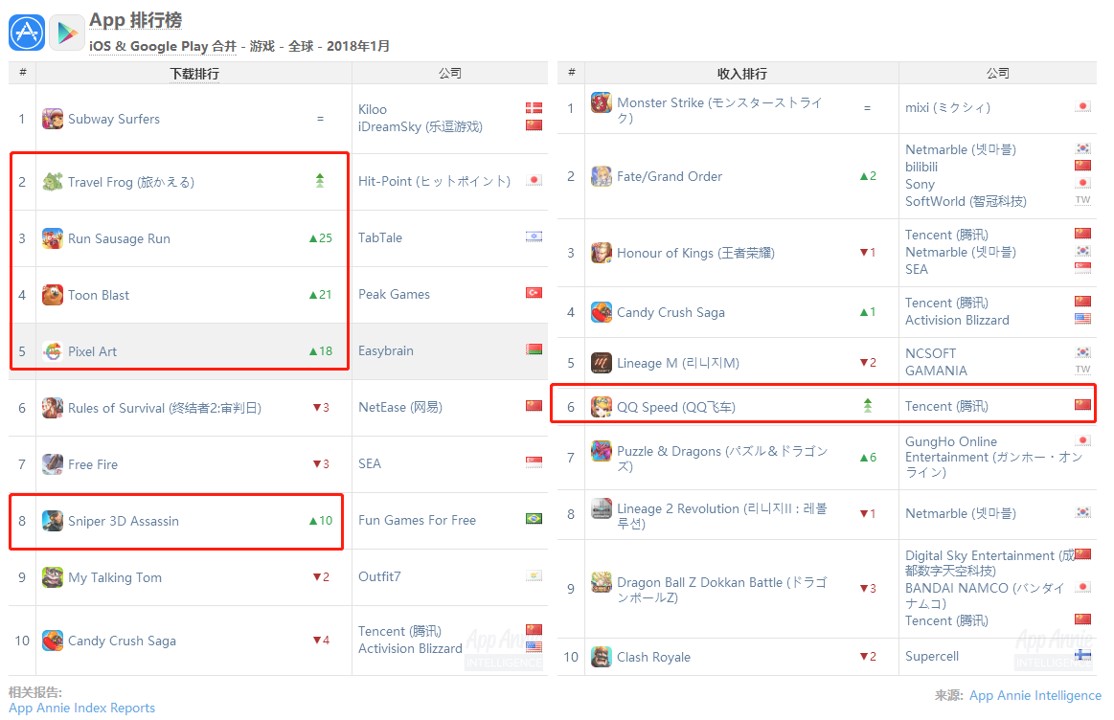The height and width of the screenshot is (720, 1114).
Task: Click the Free Fire game icon
Action: (53, 464)
